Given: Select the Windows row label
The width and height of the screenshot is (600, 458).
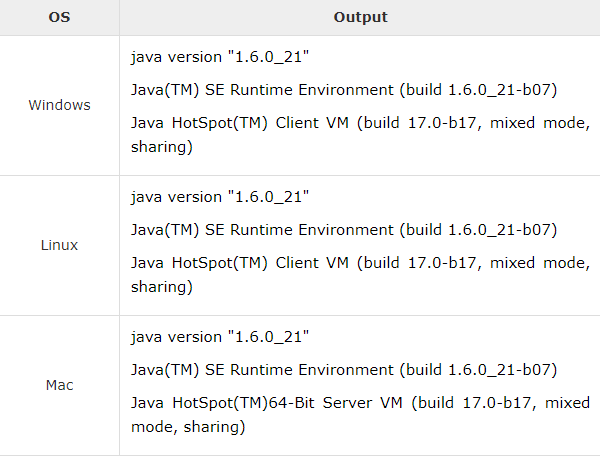Looking at the screenshot, I should click(x=59, y=105).
